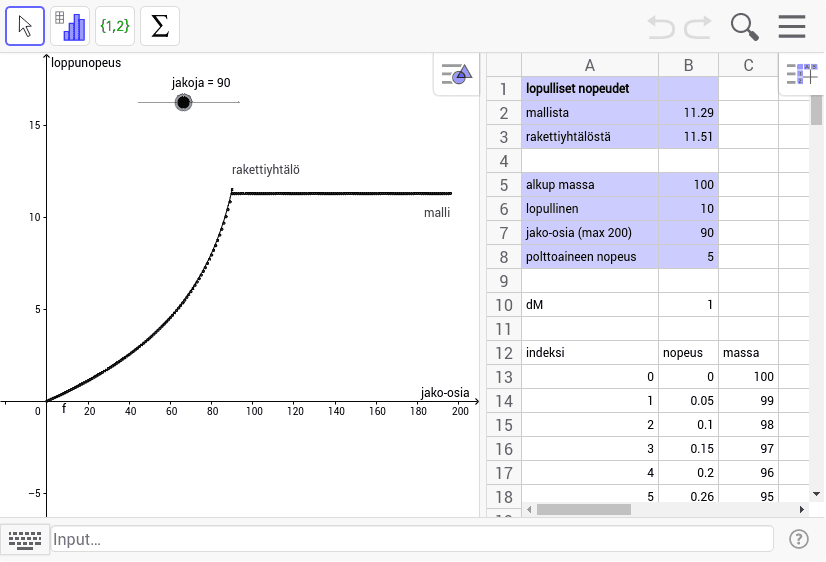Select the polttoaineen nopeus value 5 cell

click(x=689, y=257)
